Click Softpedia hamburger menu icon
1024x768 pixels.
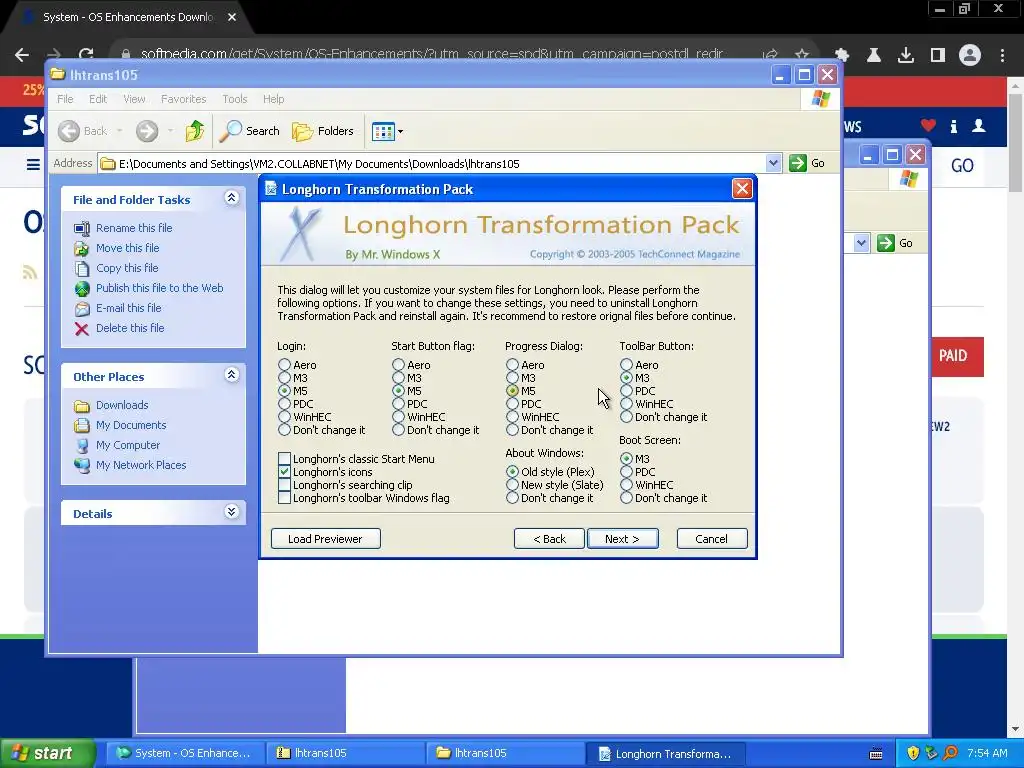(x=33, y=164)
